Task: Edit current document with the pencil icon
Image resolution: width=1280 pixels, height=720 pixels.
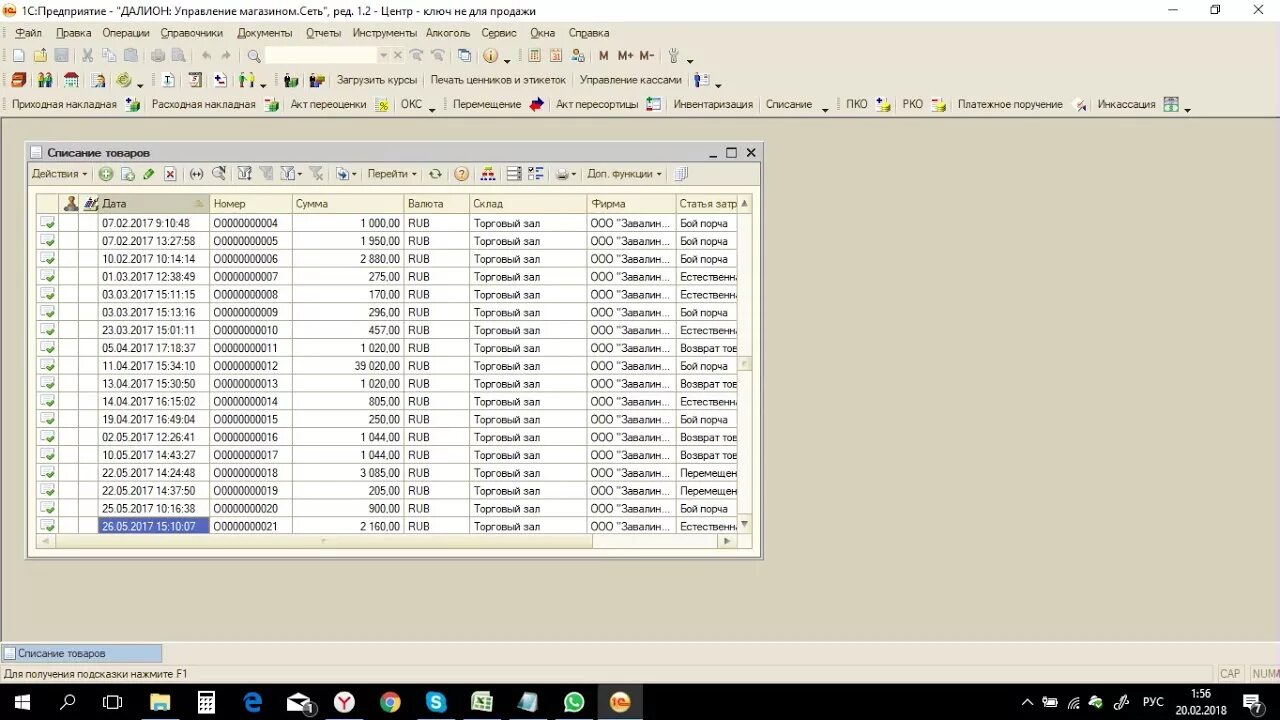Action: coord(149,174)
